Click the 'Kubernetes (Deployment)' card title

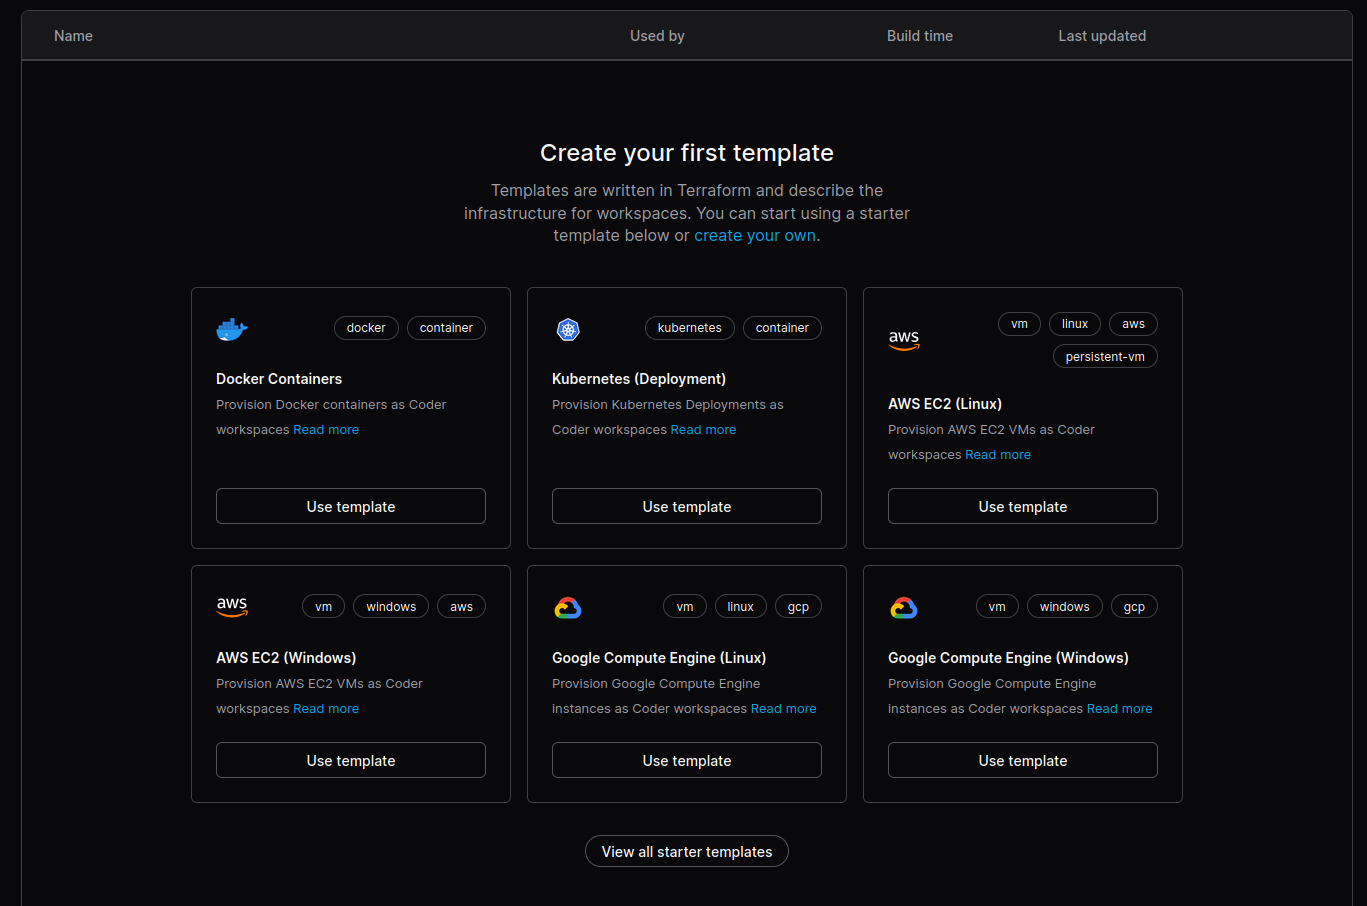click(x=639, y=378)
